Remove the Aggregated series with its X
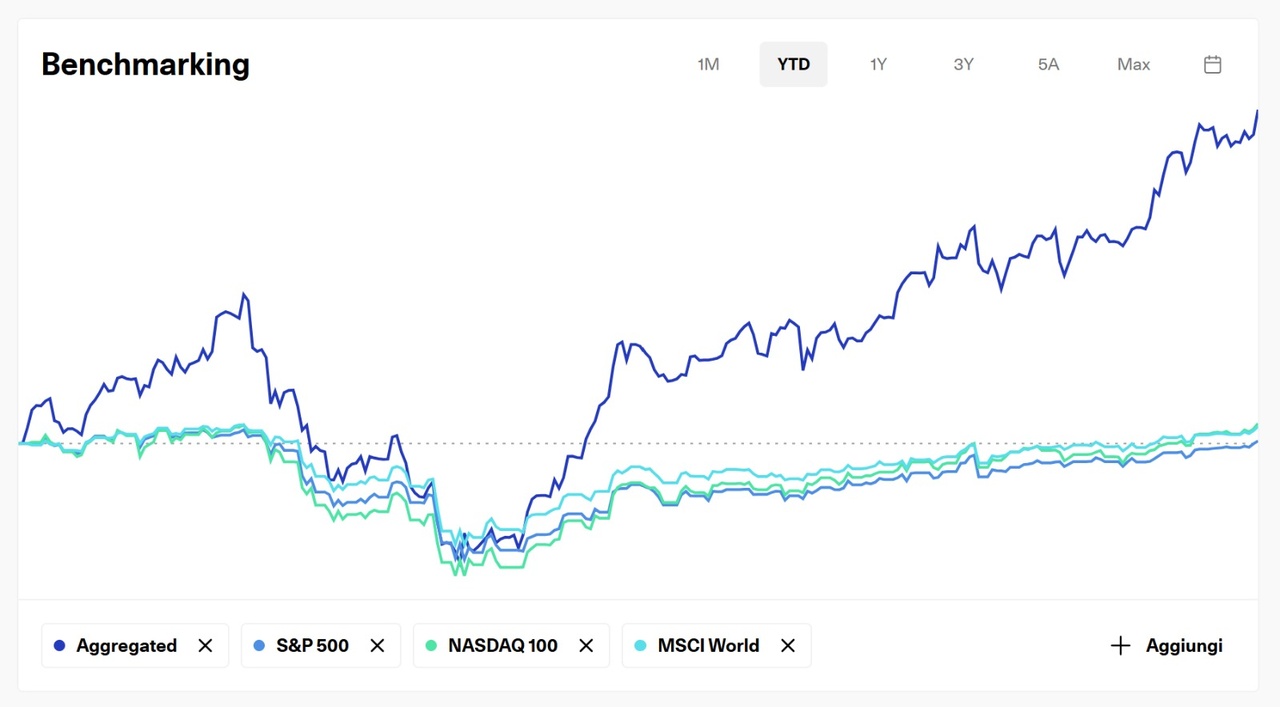The image size is (1280, 707). 205,646
